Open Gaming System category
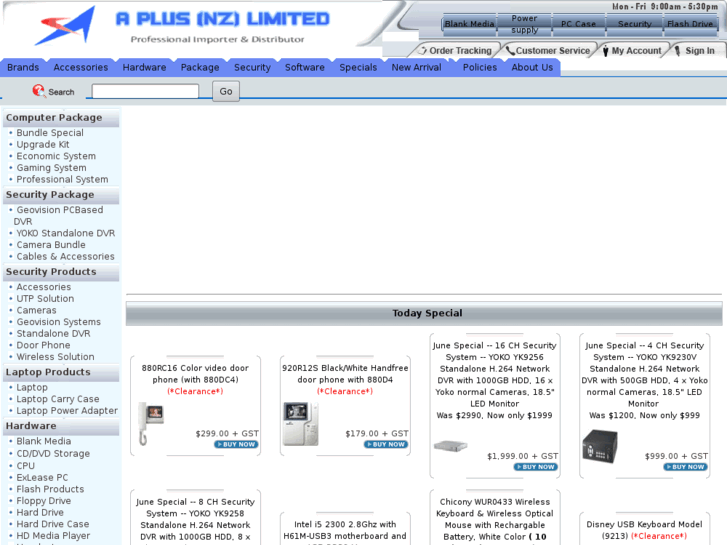 [x=51, y=168]
